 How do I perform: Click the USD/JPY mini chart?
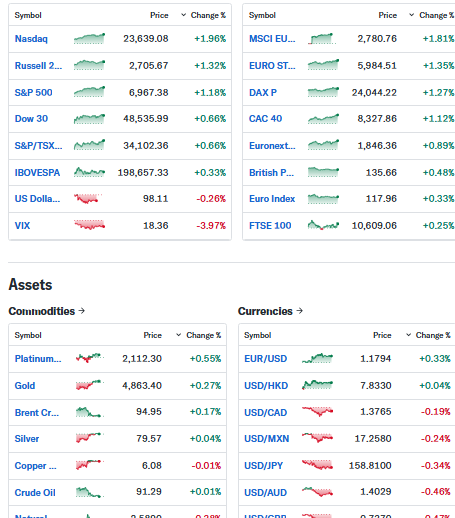pos(317,465)
